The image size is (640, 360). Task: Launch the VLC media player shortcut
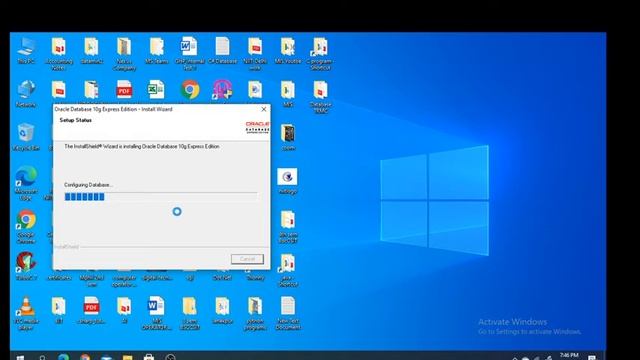[26, 313]
